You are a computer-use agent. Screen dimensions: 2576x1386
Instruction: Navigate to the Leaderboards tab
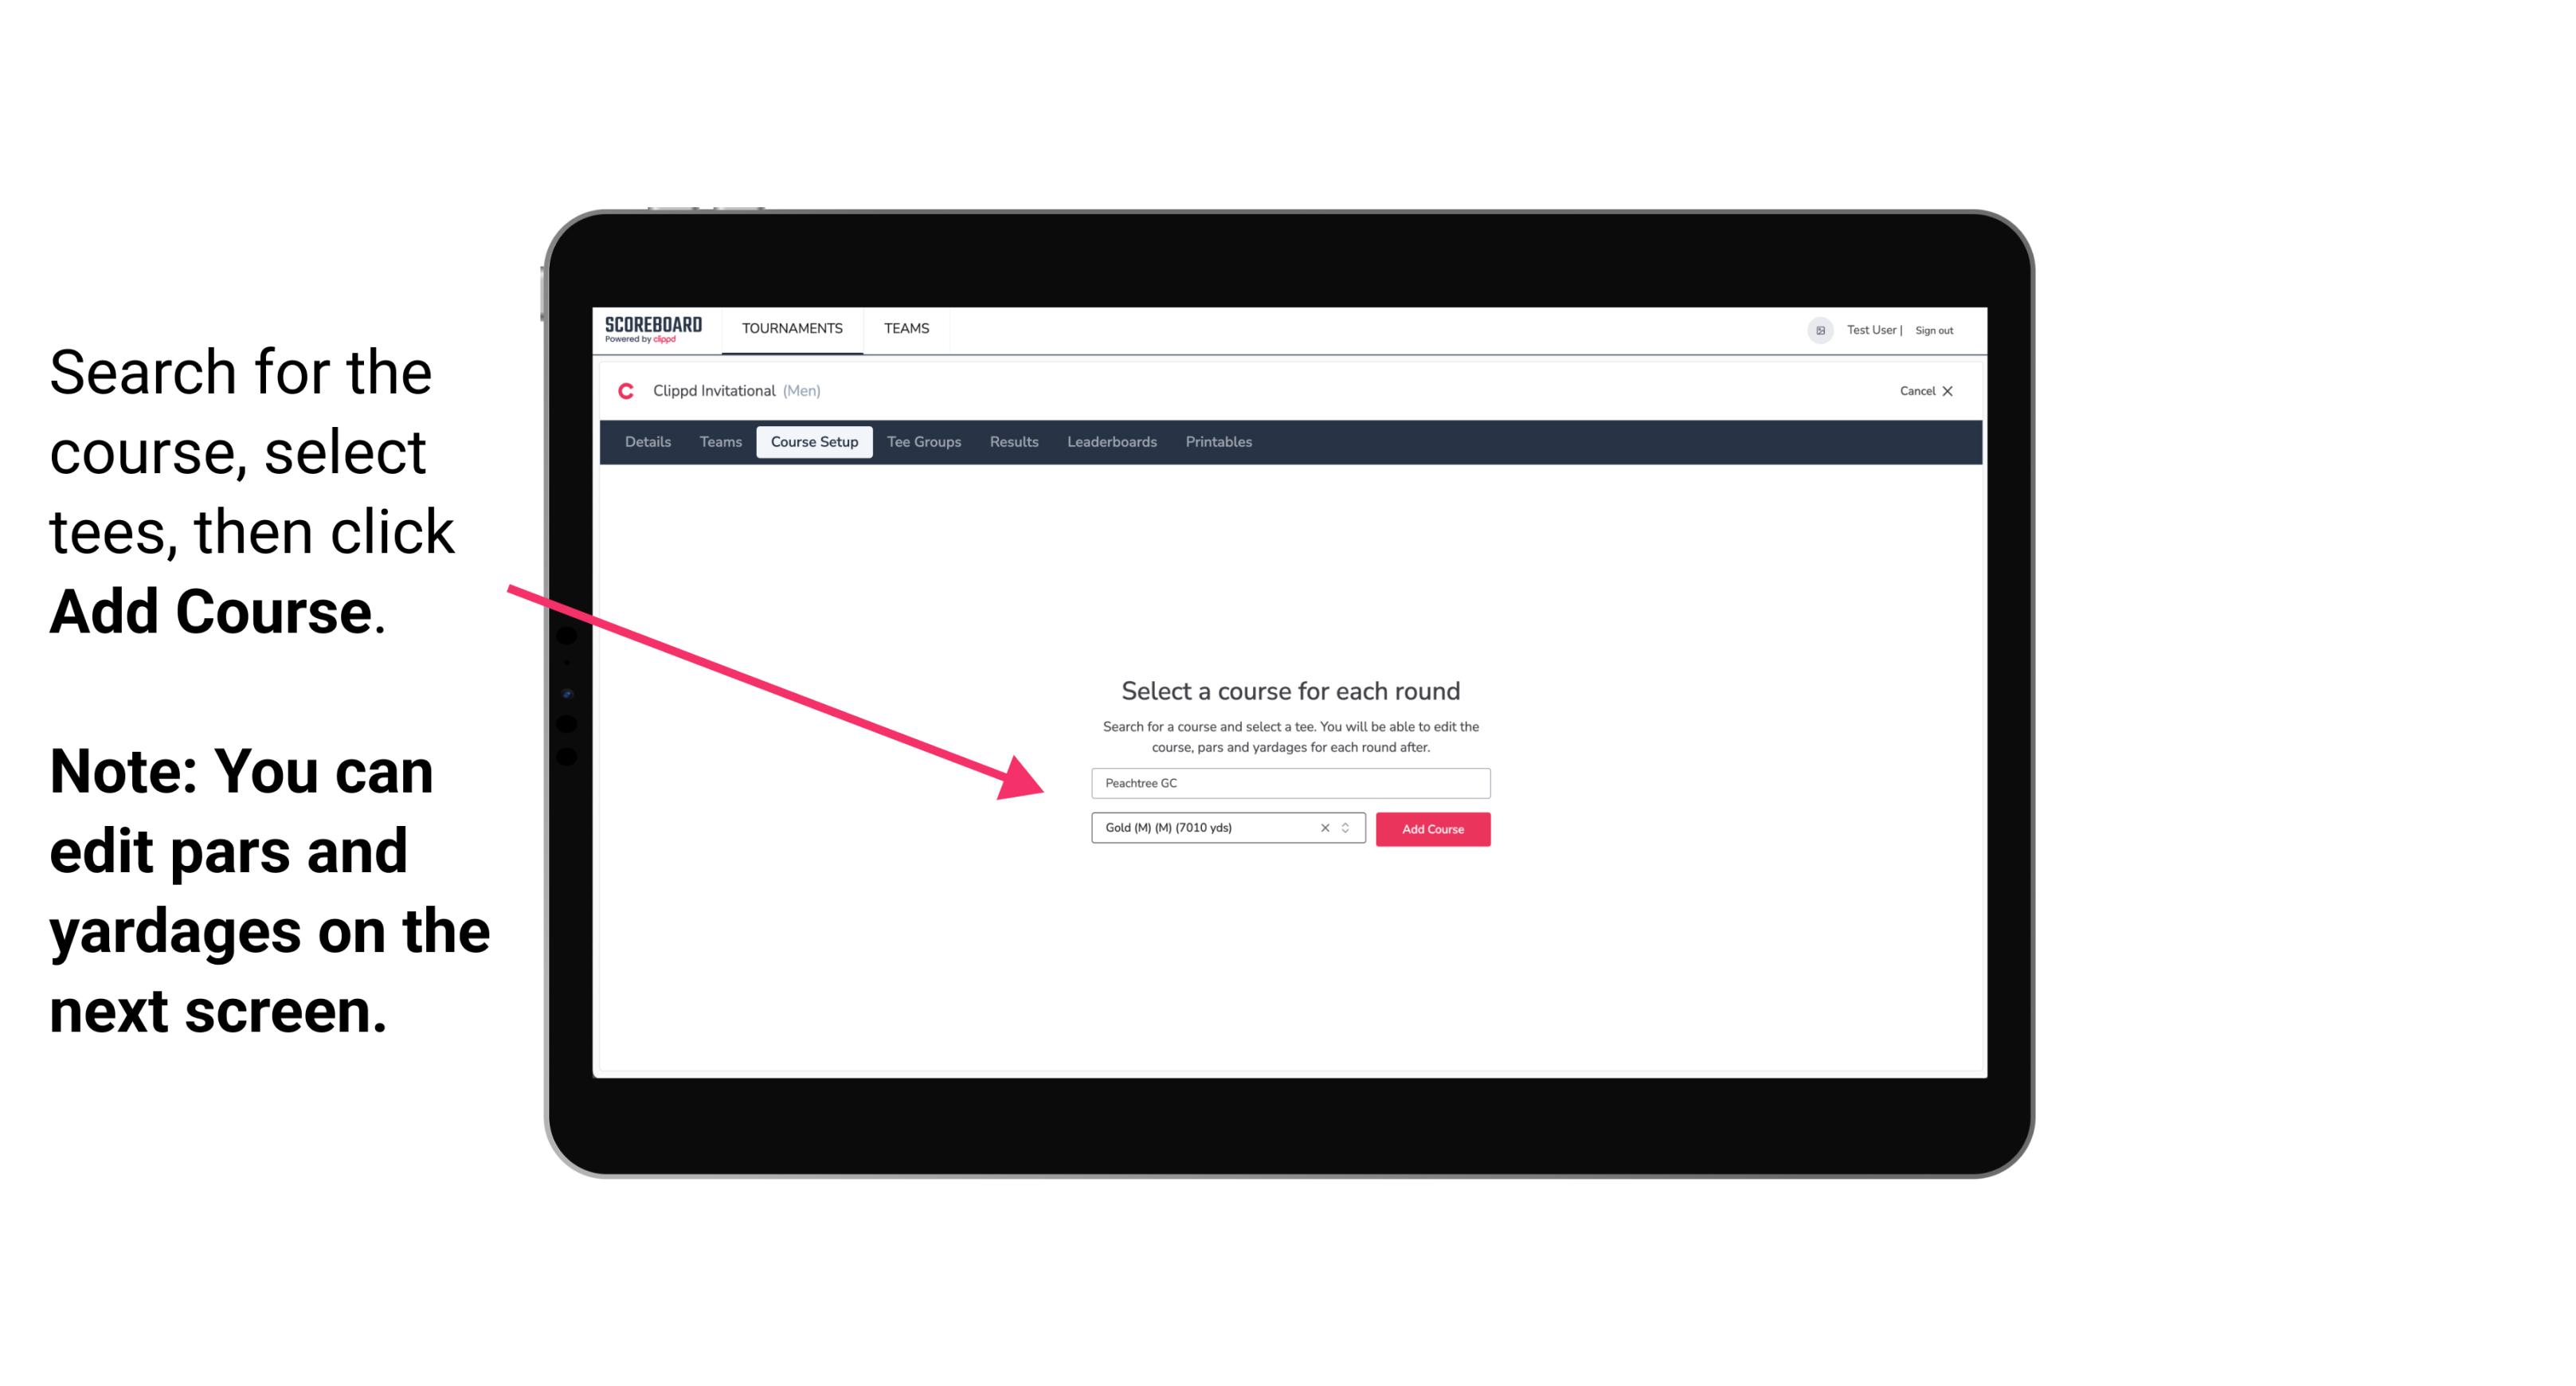click(1110, 442)
